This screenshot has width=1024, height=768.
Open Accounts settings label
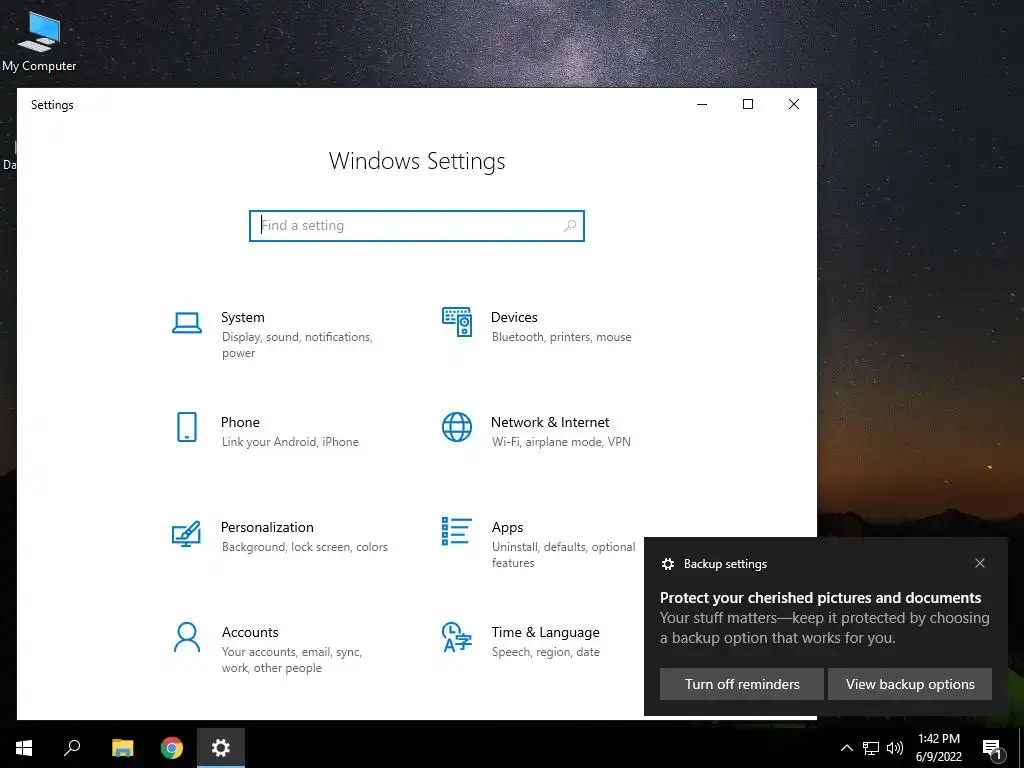coord(250,632)
